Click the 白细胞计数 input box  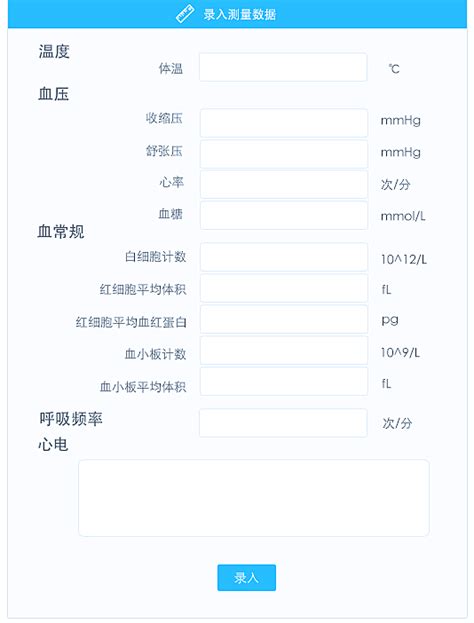point(284,257)
